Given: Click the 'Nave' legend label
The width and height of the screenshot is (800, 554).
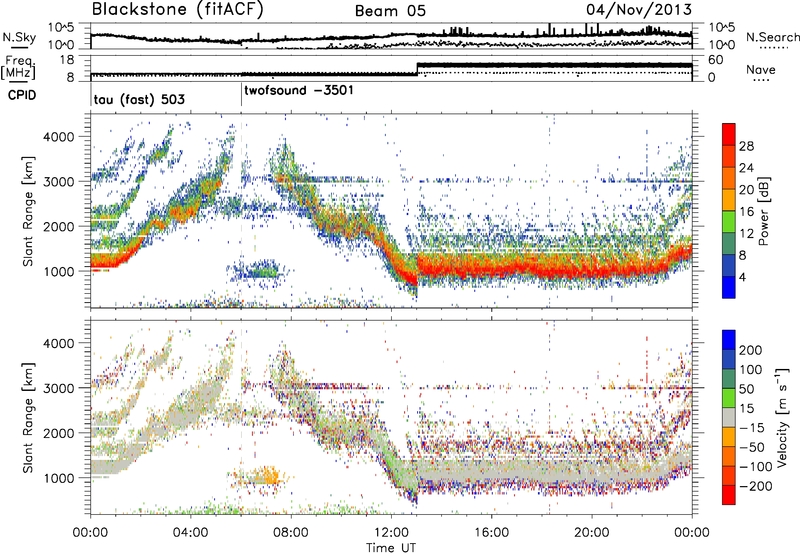Looking at the screenshot, I should (x=760, y=70).
